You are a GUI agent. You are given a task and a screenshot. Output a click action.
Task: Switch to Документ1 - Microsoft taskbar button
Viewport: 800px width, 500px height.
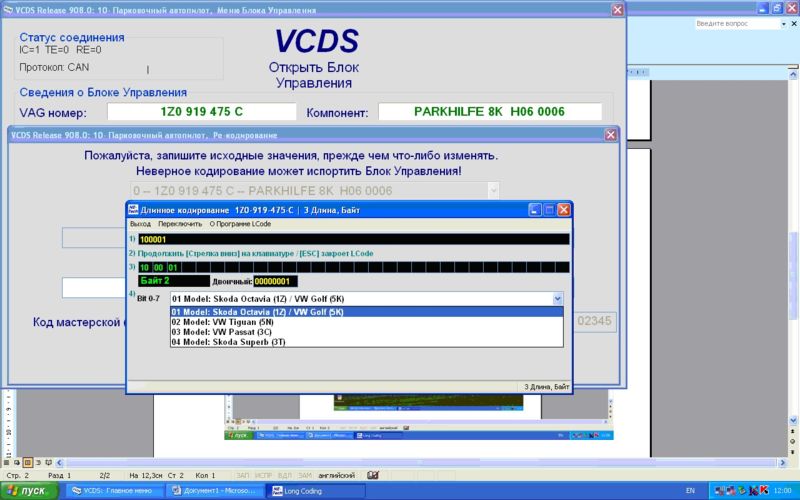pyautogui.click(x=215, y=491)
